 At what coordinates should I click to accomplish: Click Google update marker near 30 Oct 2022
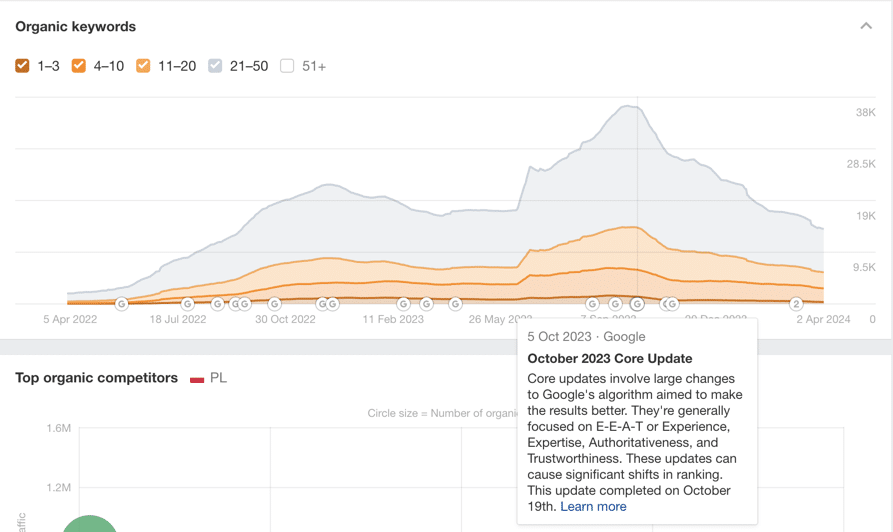(x=275, y=304)
